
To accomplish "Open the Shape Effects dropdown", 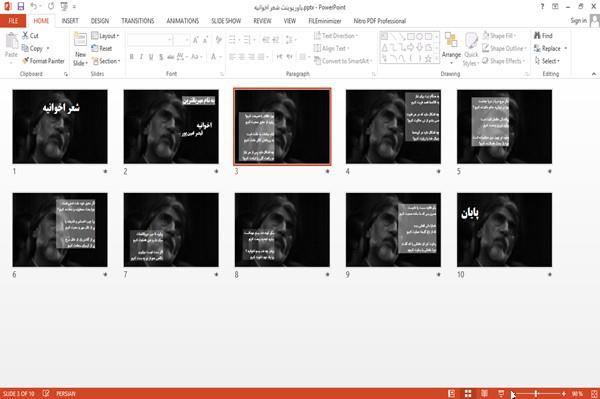I will pos(503,61).
